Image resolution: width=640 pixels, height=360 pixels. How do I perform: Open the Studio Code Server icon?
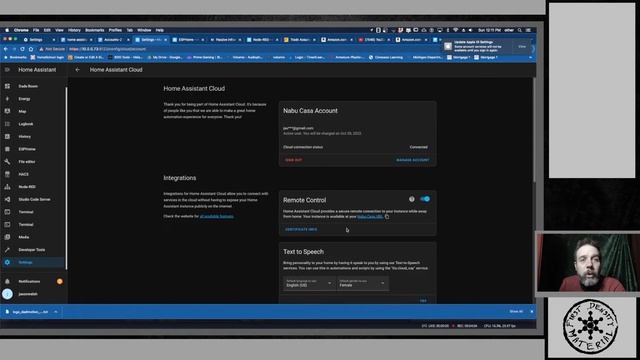(7, 199)
